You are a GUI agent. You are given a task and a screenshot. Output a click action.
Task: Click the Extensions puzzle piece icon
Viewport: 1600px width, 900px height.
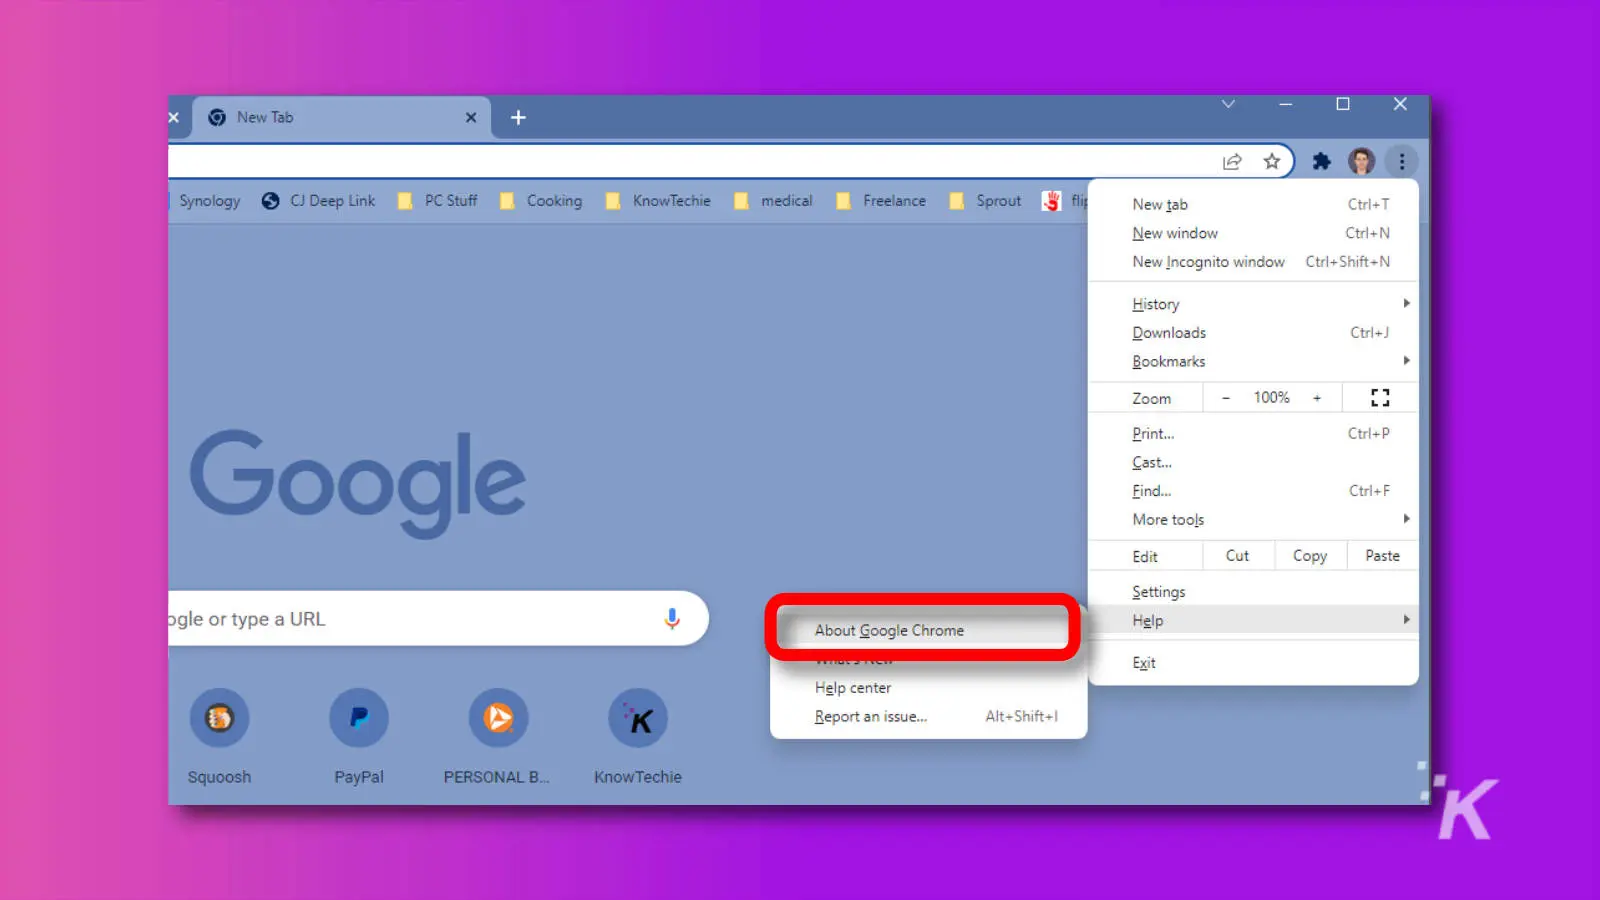click(1321, 161)
